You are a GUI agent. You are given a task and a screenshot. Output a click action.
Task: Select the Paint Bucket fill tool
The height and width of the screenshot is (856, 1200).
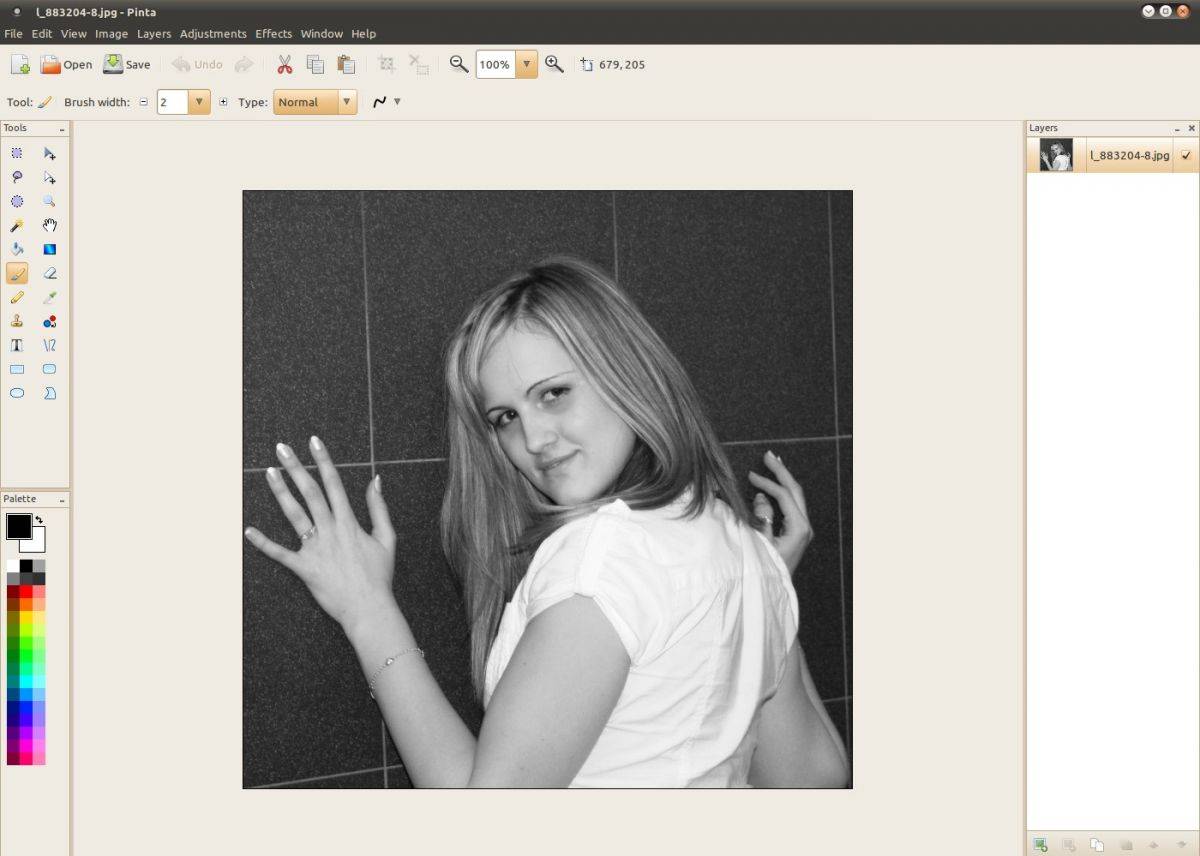[x=17, y=250]
